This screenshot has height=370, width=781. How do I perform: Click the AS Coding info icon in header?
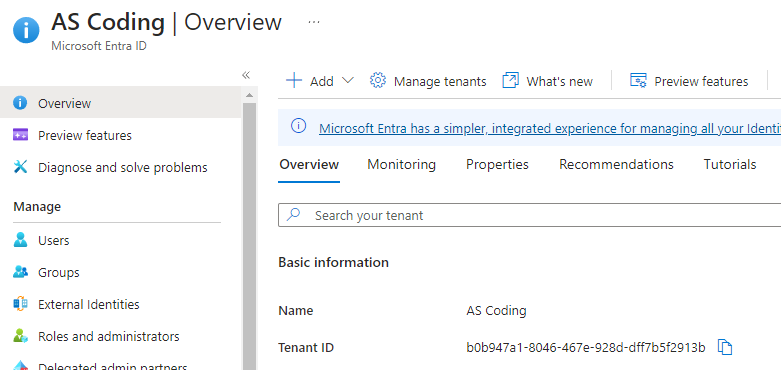click(26, 30)
